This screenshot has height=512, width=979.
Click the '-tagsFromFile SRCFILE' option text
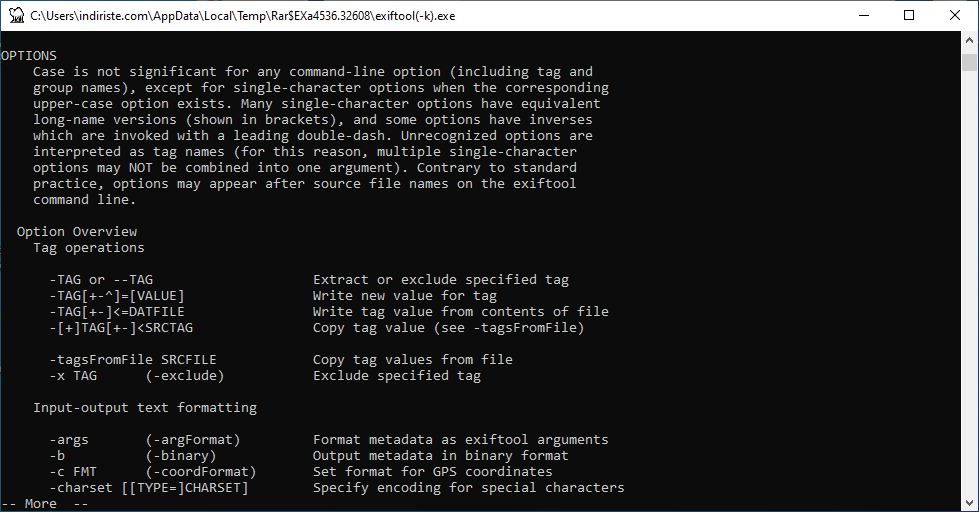(133, 360)
